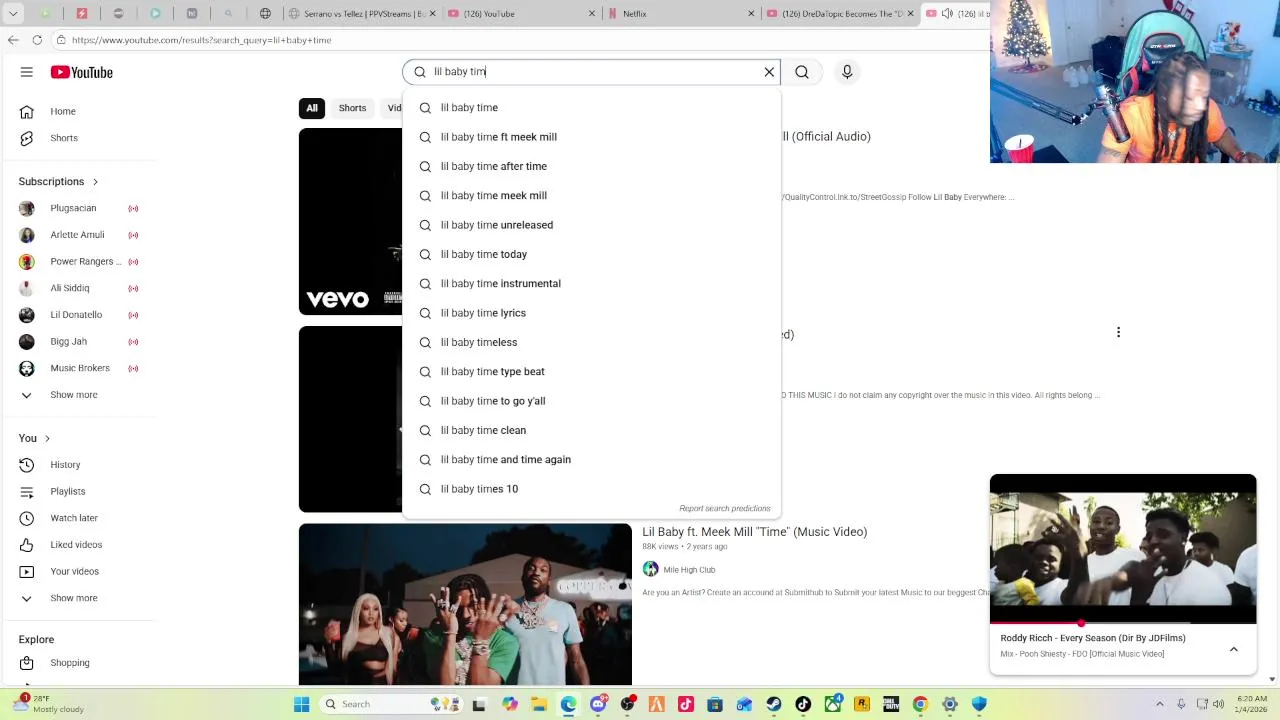
Task: Click the miniplayer video preview
Action: (1123, 548)
